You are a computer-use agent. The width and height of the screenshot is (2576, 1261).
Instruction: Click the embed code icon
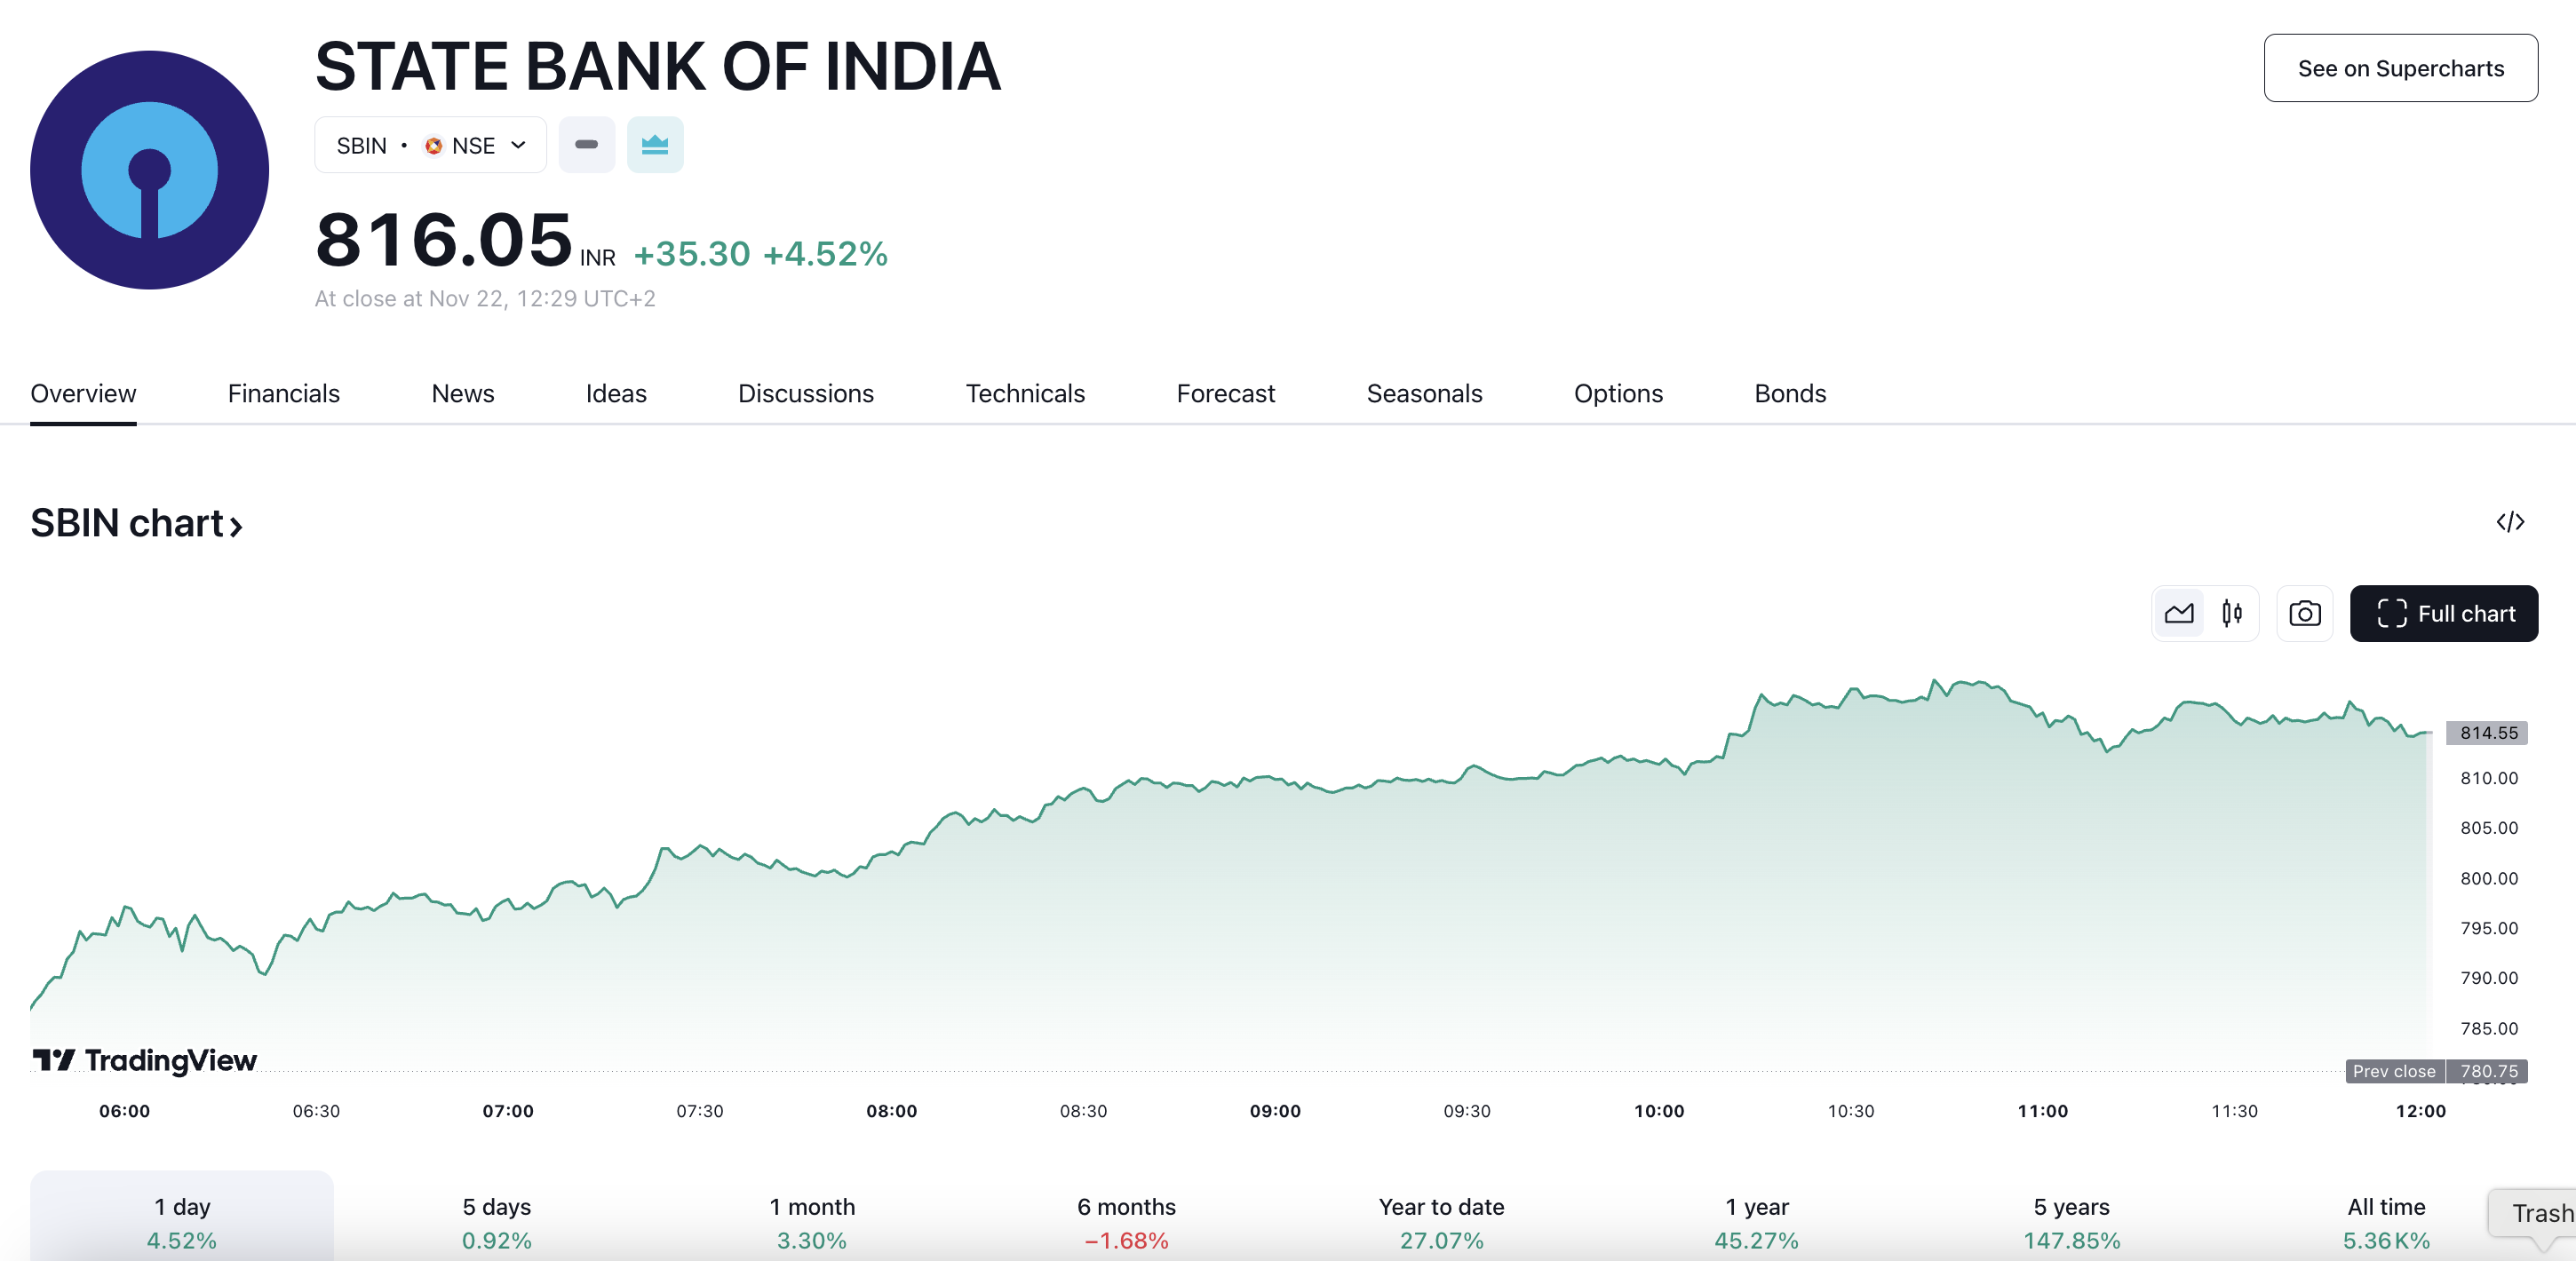2509,522
